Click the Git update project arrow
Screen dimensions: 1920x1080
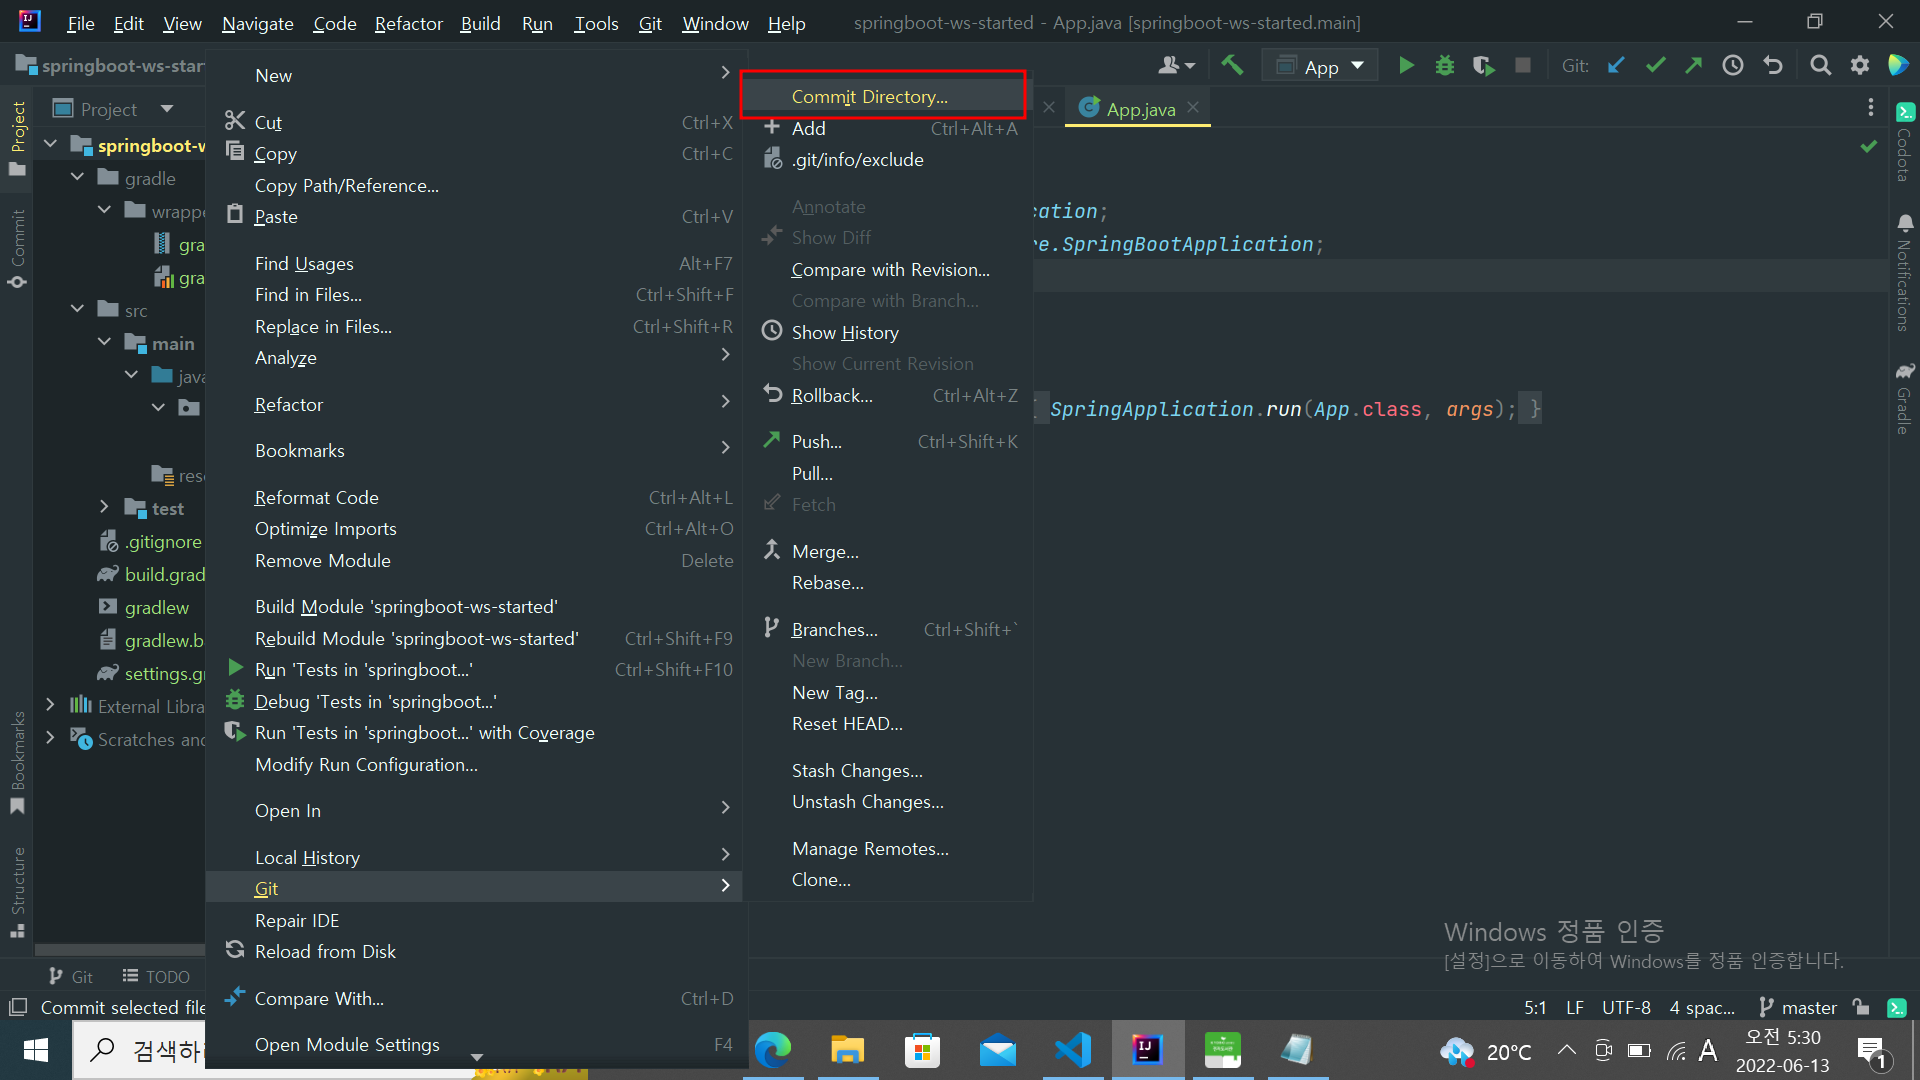coord(1616,66)
